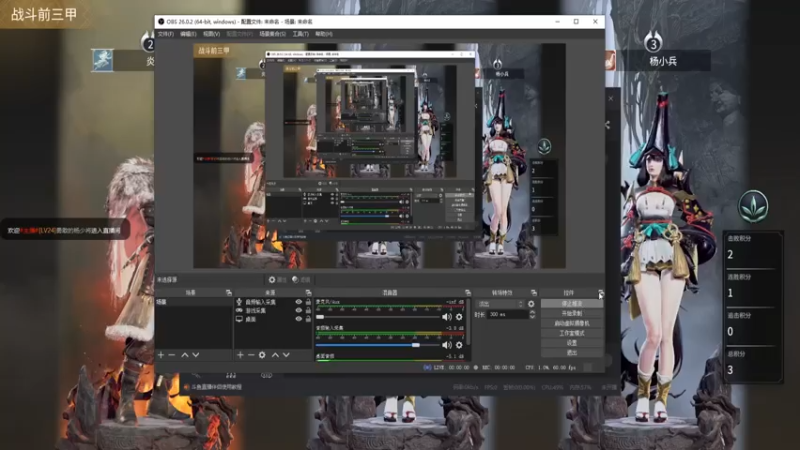Click the monitor icon of 桌面 source
Viewport: 800px width, 450px height.
tap(239, 319)
